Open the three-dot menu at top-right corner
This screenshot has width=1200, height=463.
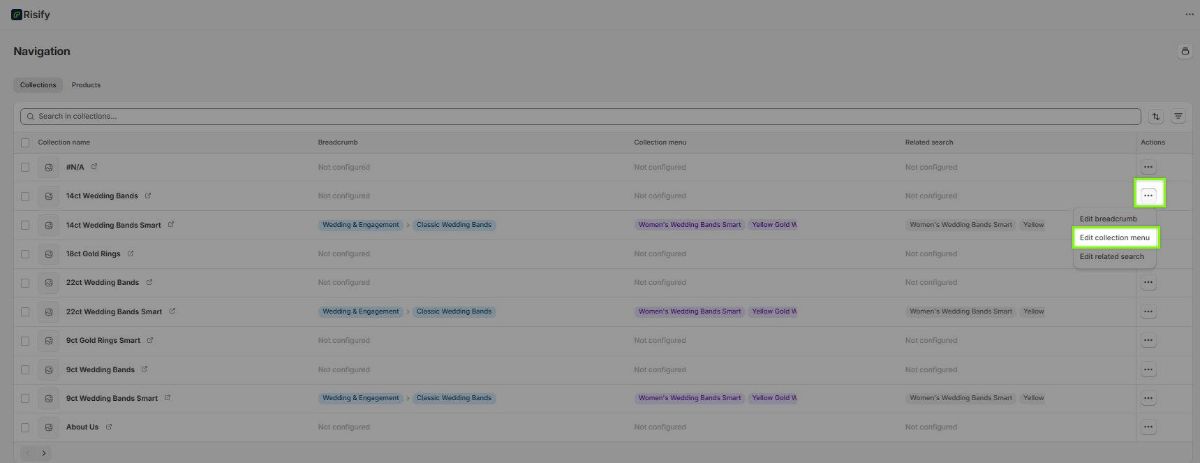coord(1187,14)
